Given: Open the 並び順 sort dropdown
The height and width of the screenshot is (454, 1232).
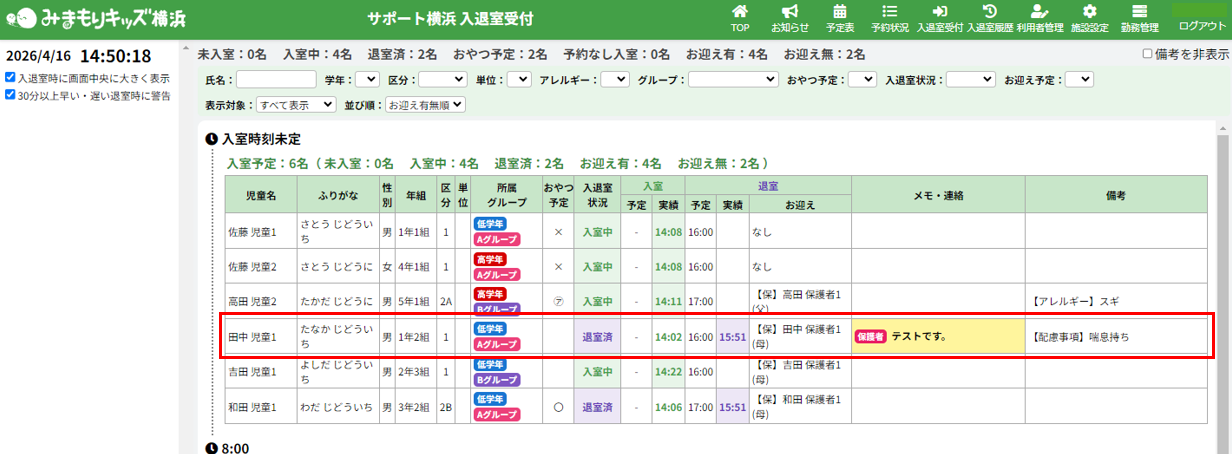Looking at the screenshot, I should 425,104.
